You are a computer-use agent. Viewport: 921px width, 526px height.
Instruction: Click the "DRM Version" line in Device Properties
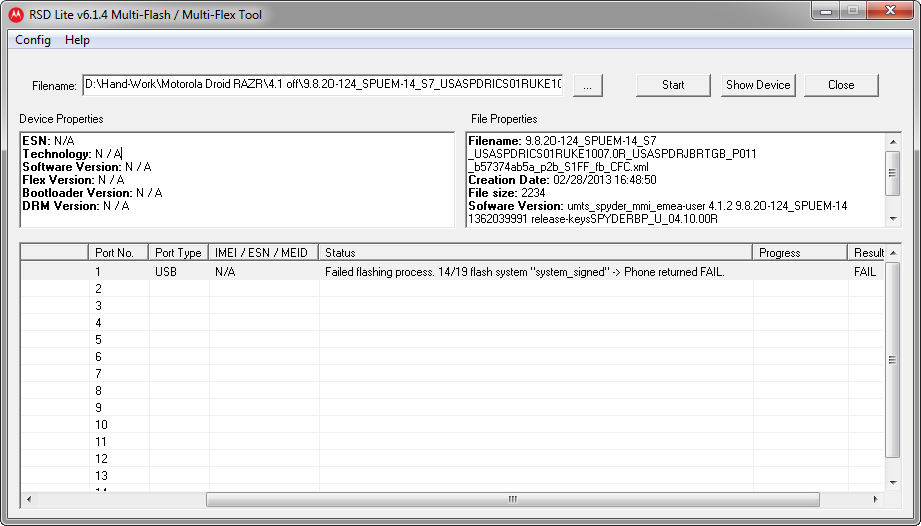click(x=76, y=205)
